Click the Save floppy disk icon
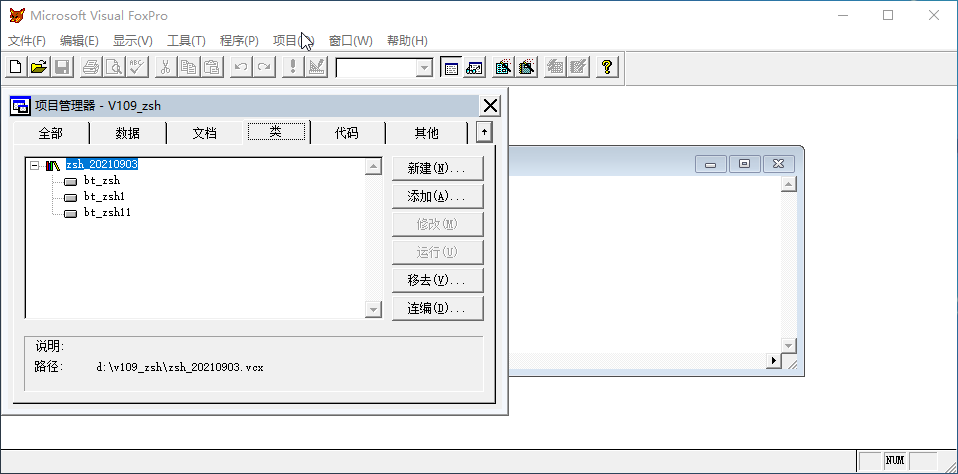 tap(62, 67)
